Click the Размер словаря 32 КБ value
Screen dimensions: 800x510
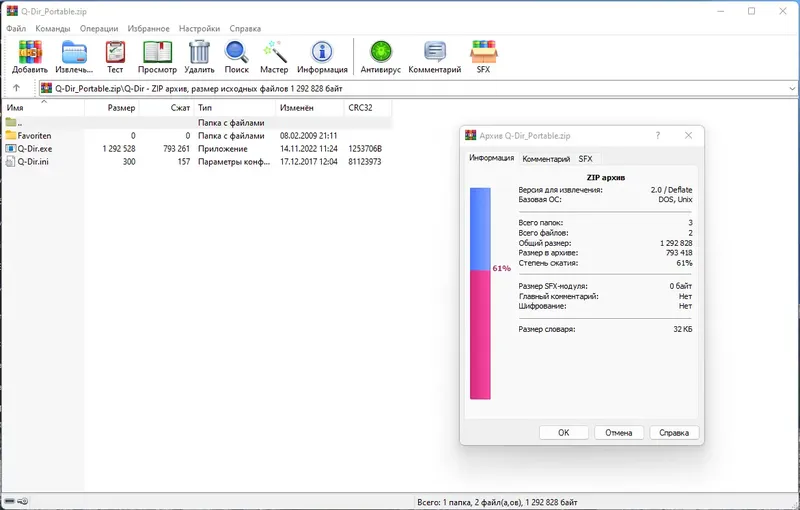pyautogui.click(x=683, y=329)
